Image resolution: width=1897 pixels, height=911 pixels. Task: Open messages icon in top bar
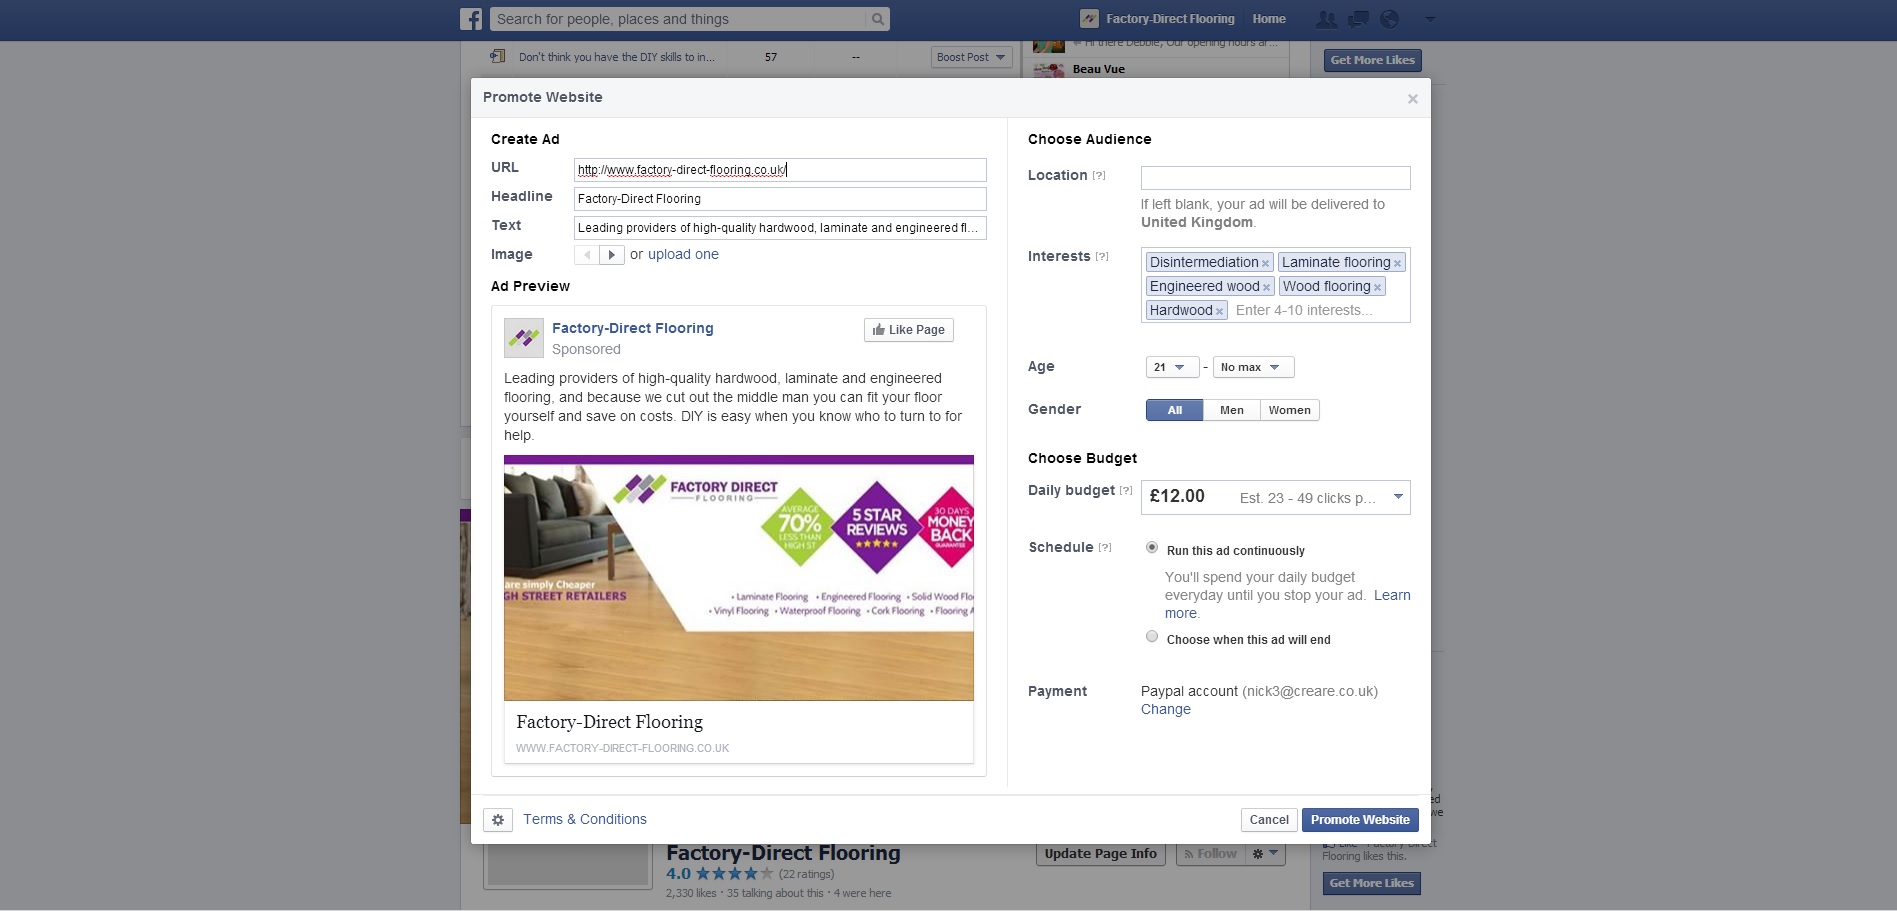point(1358,19)
